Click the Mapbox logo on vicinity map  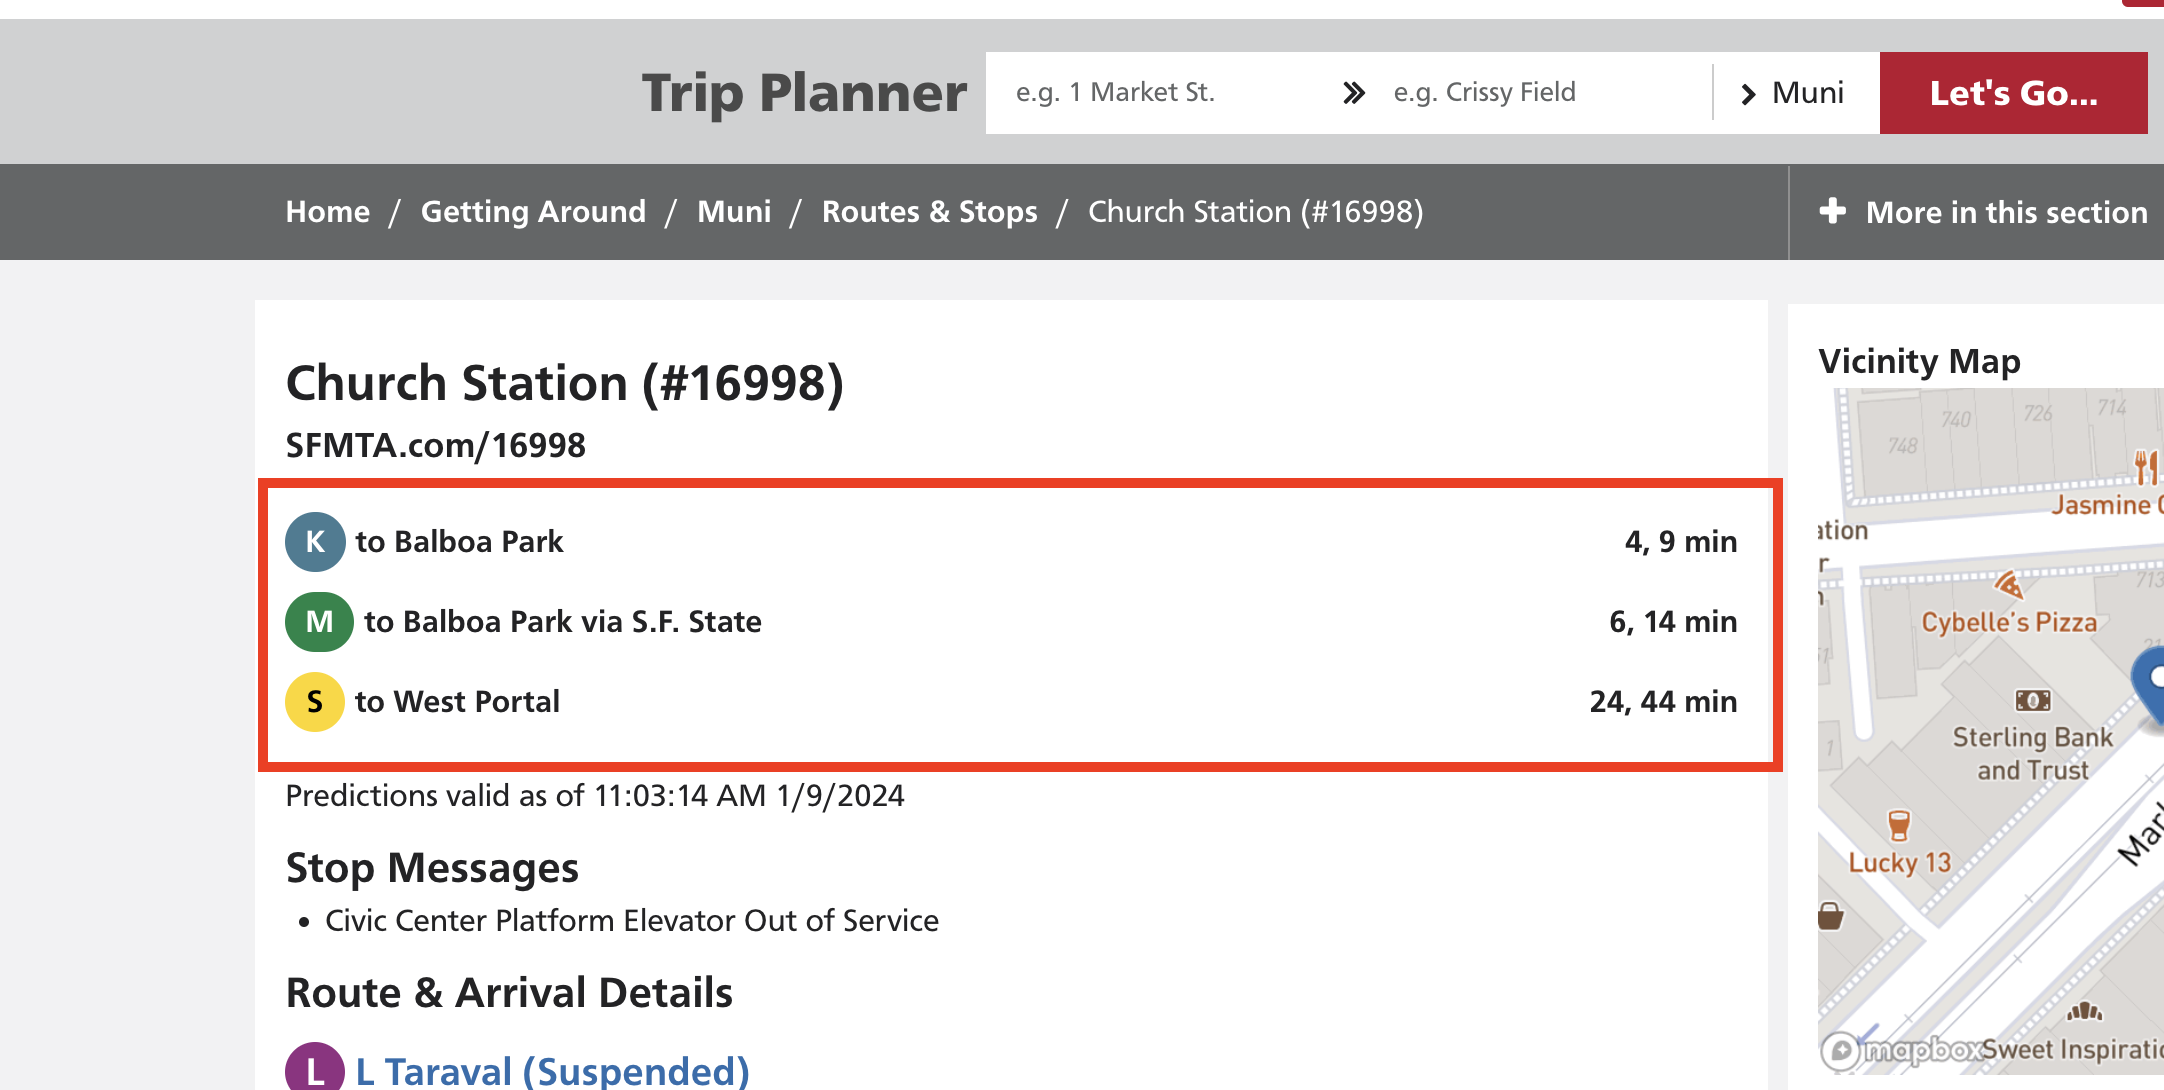1902,1050
